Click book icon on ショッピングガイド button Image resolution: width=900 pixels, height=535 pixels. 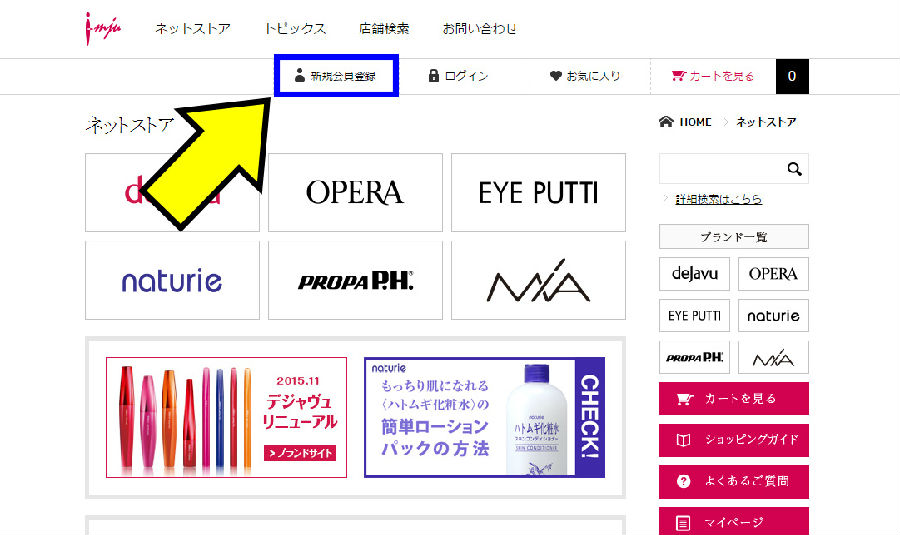tap(683, 440)
